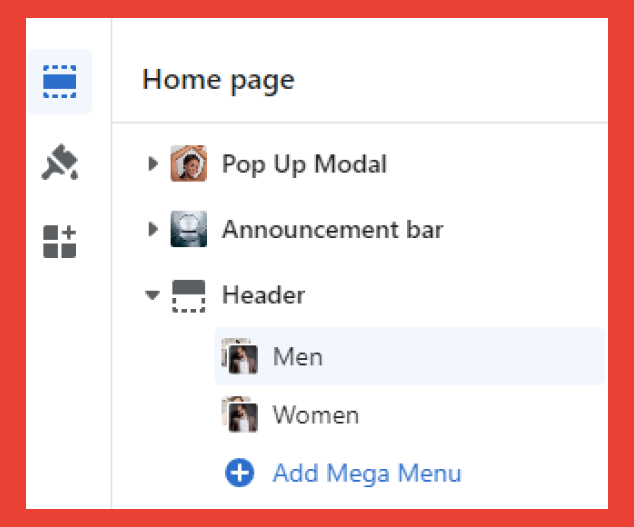Image resolution: width=634 pixels, height=527 pixels.
Task: Select the Pop Up Modal section label
Action: pos(304,164)
